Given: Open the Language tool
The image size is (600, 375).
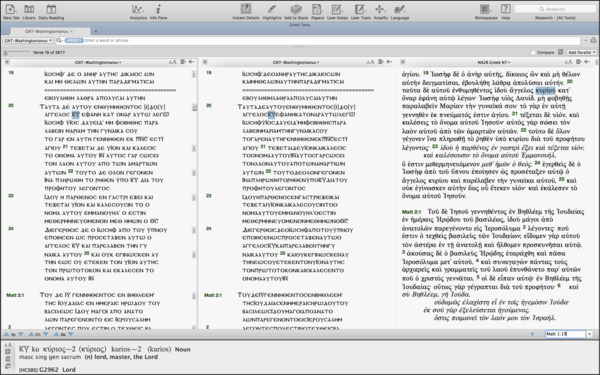Looking at the screenshot, I should click(x=400, y=11).
